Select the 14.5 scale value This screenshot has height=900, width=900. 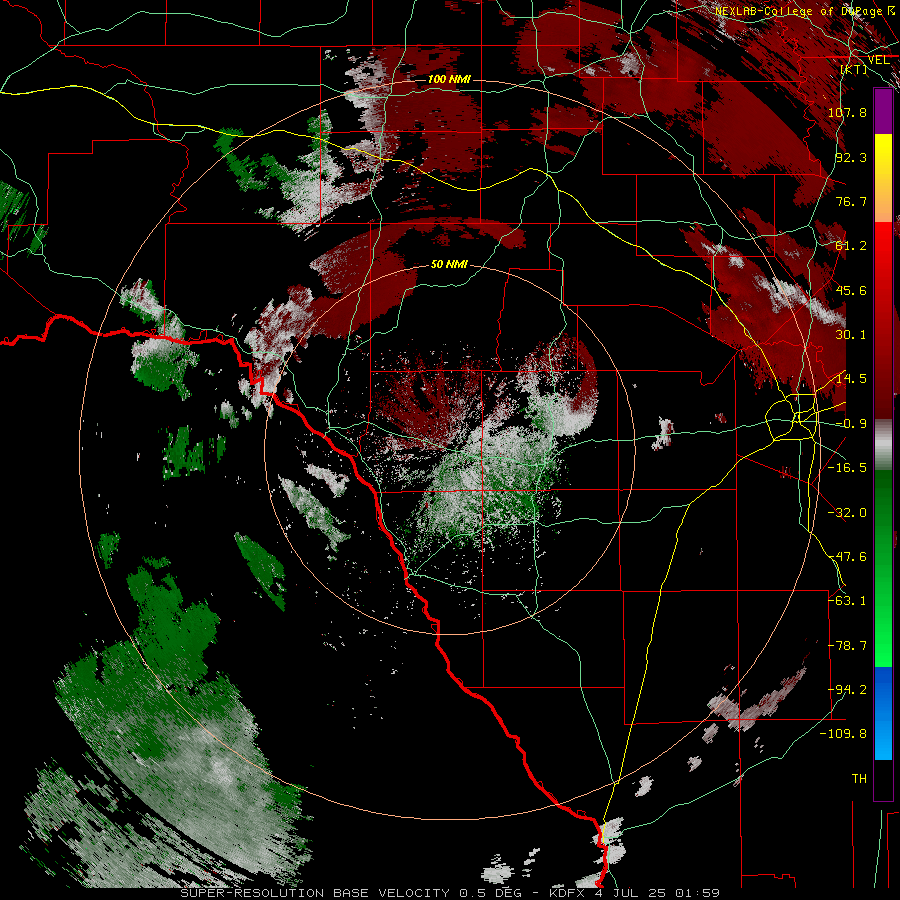(851, 379)
